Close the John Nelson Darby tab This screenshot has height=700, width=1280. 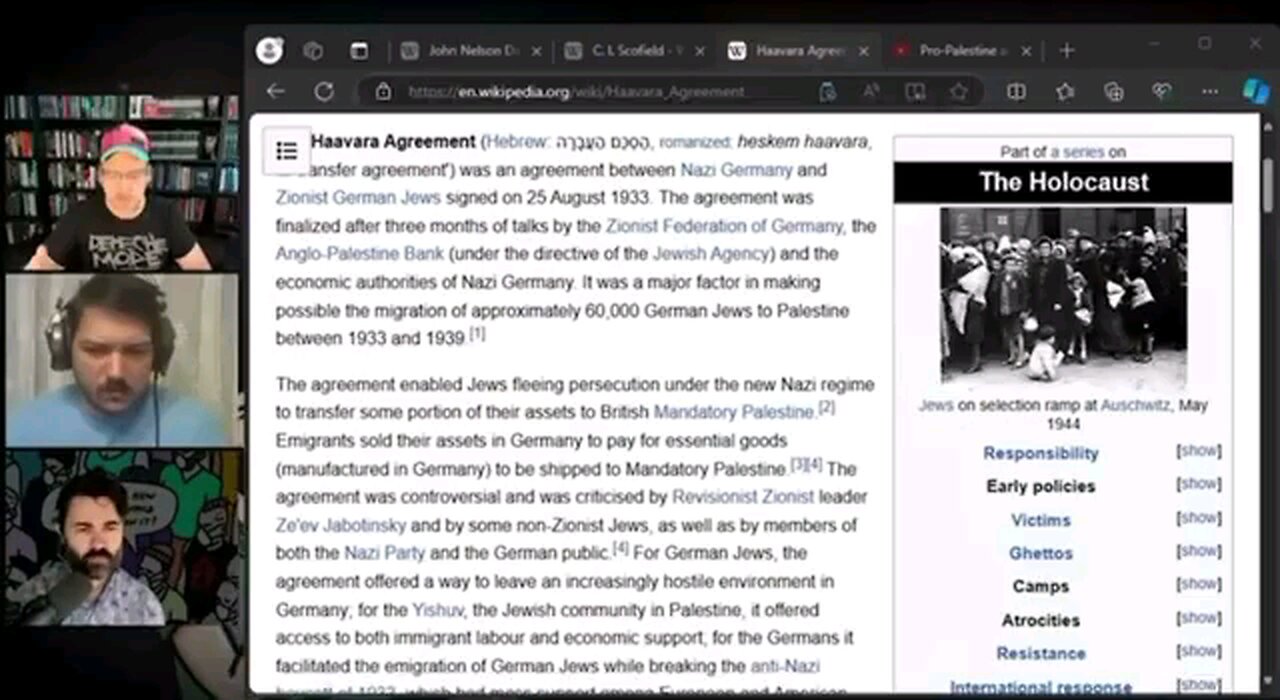point(537,51)
